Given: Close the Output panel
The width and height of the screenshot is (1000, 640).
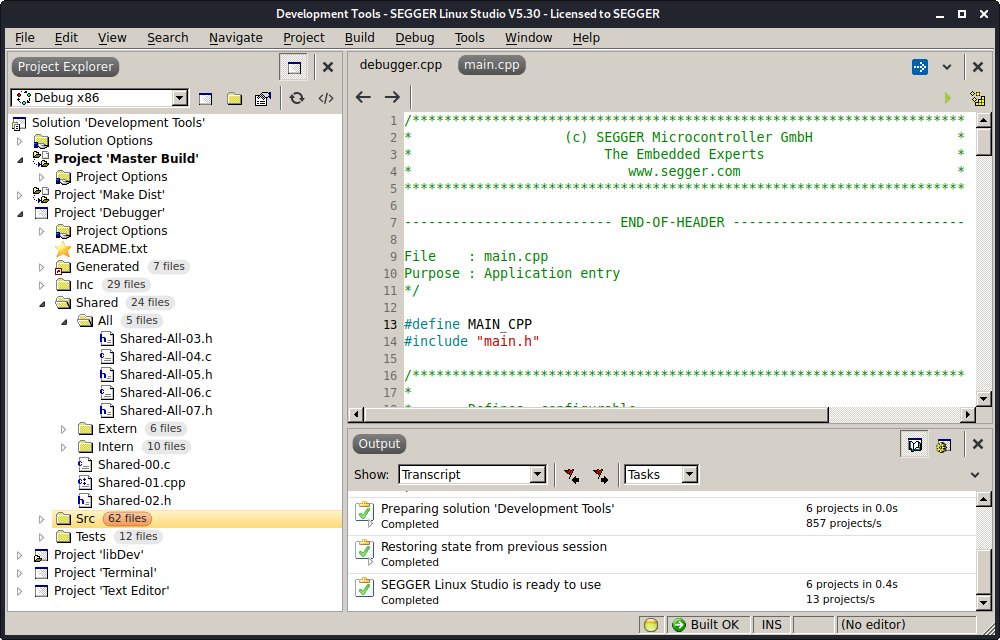Looking at the screenshot, I should pyautogui.click(x=978, y=444).
